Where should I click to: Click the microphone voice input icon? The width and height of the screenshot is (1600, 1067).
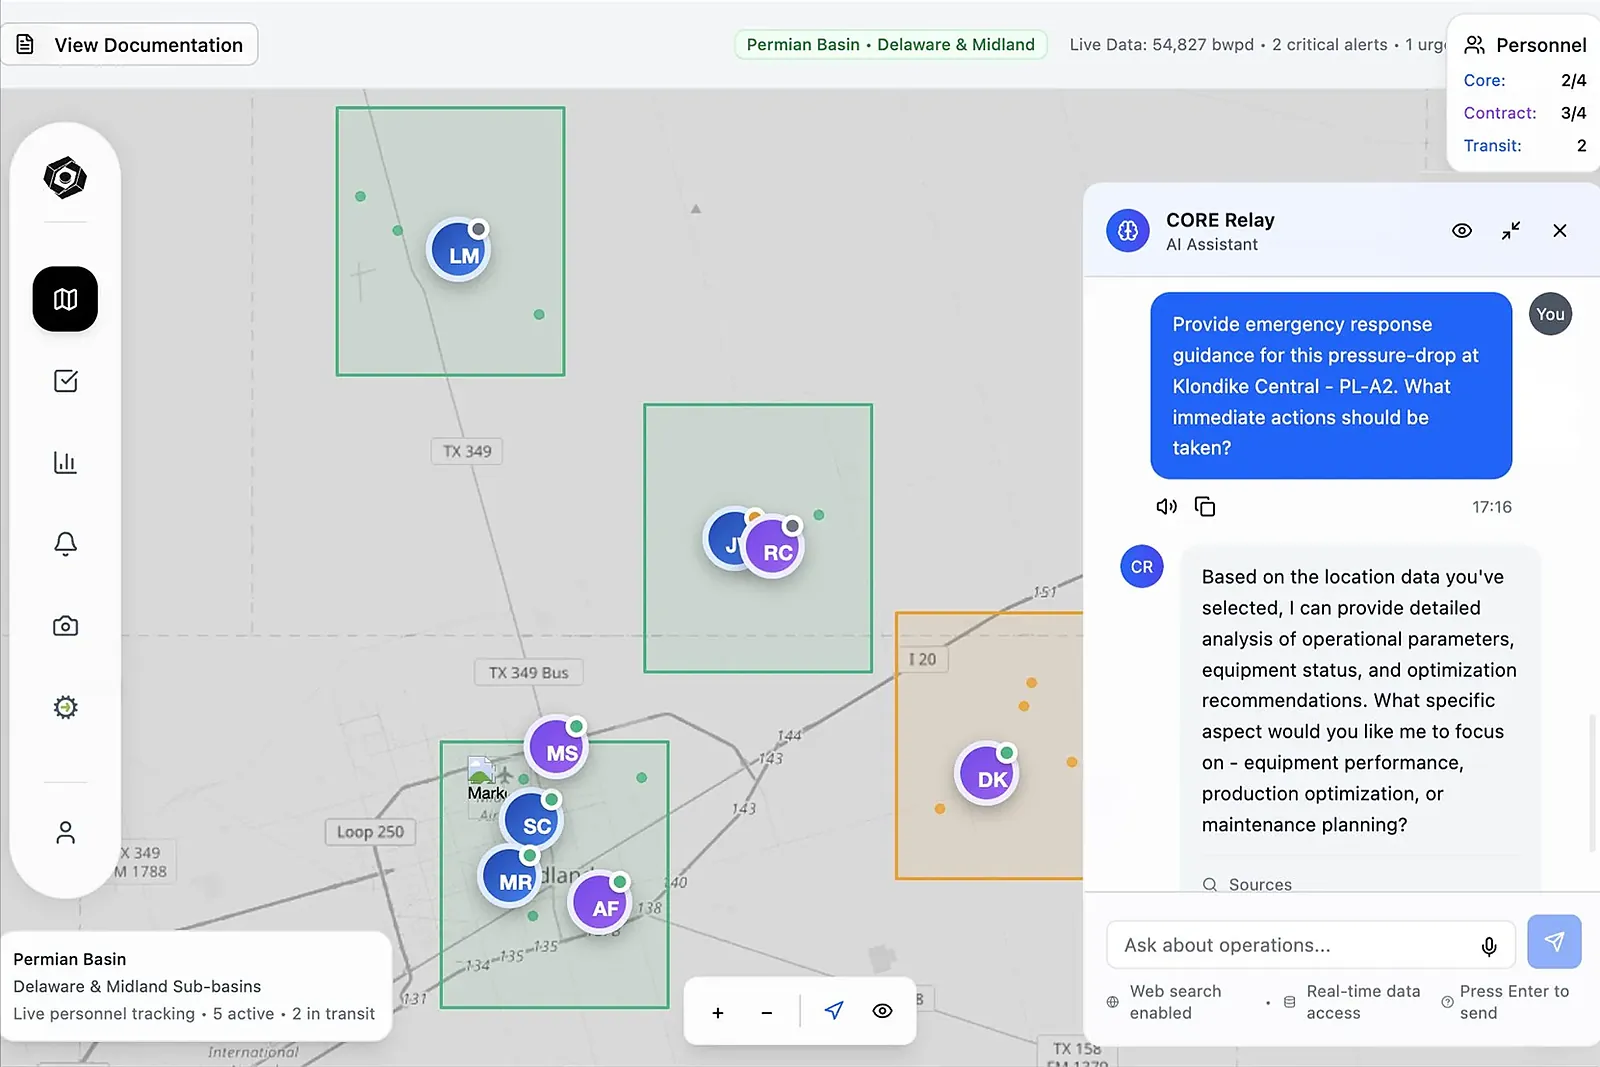coord(1489,946)
